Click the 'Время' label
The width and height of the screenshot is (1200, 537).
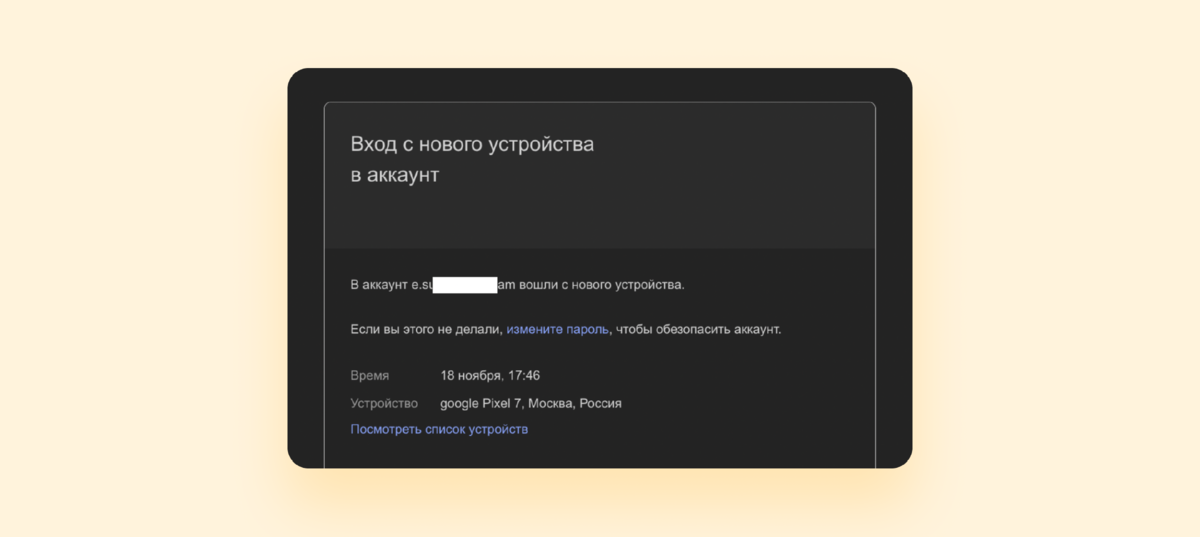pos(370,376)
